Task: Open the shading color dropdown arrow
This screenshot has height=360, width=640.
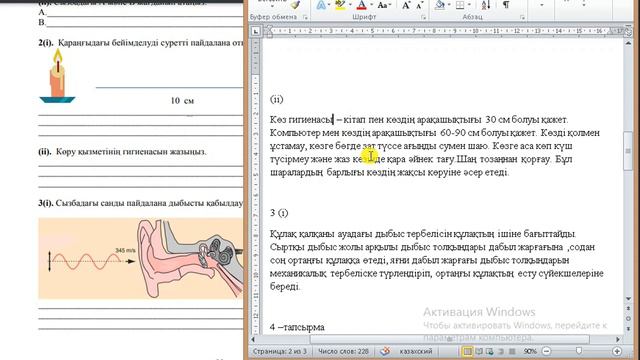Action: pos(449,5)
